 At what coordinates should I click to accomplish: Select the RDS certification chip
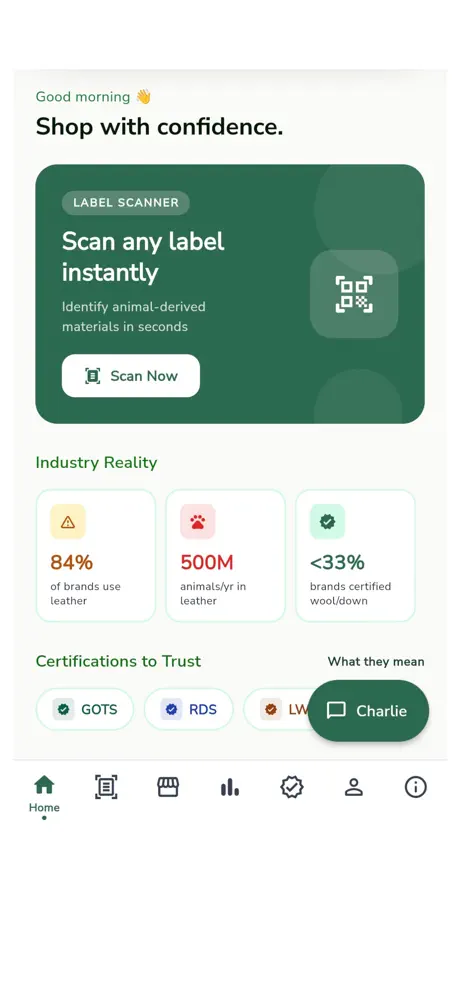click(x=189, y=709)
